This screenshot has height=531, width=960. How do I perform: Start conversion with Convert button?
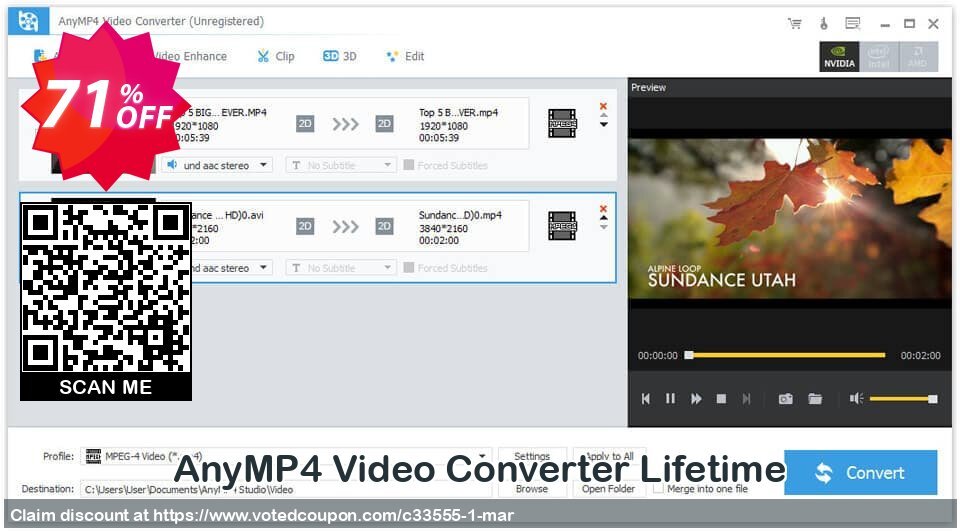[x=860, y=472]
